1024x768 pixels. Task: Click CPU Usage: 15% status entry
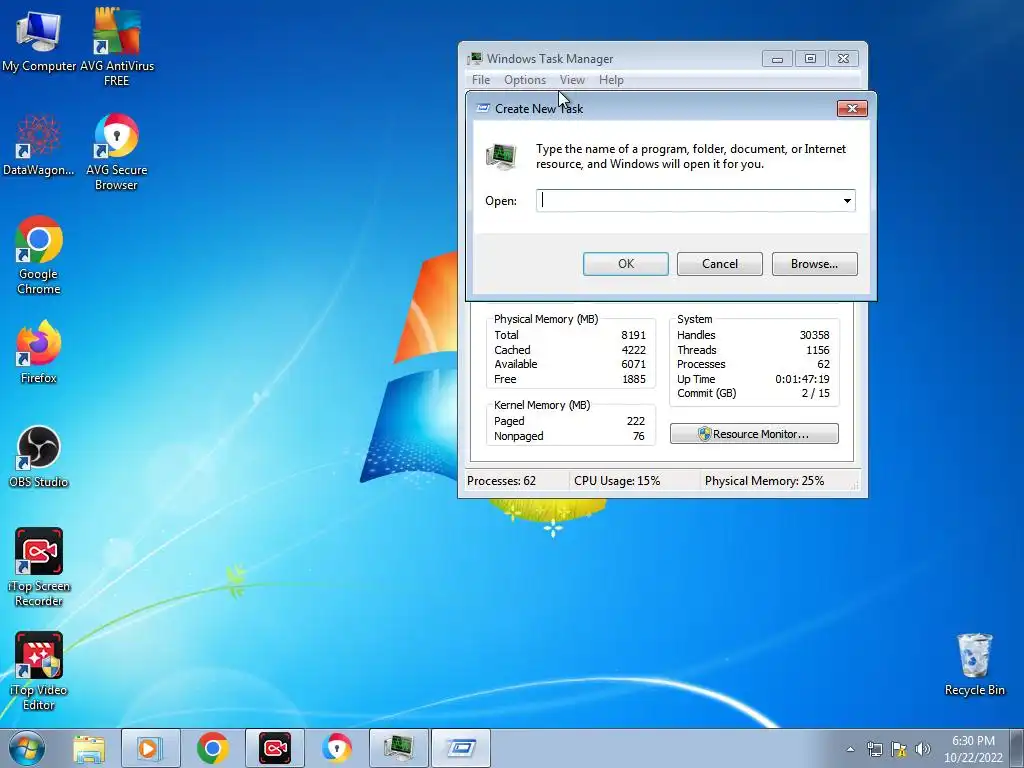click(x=617, y=481)
